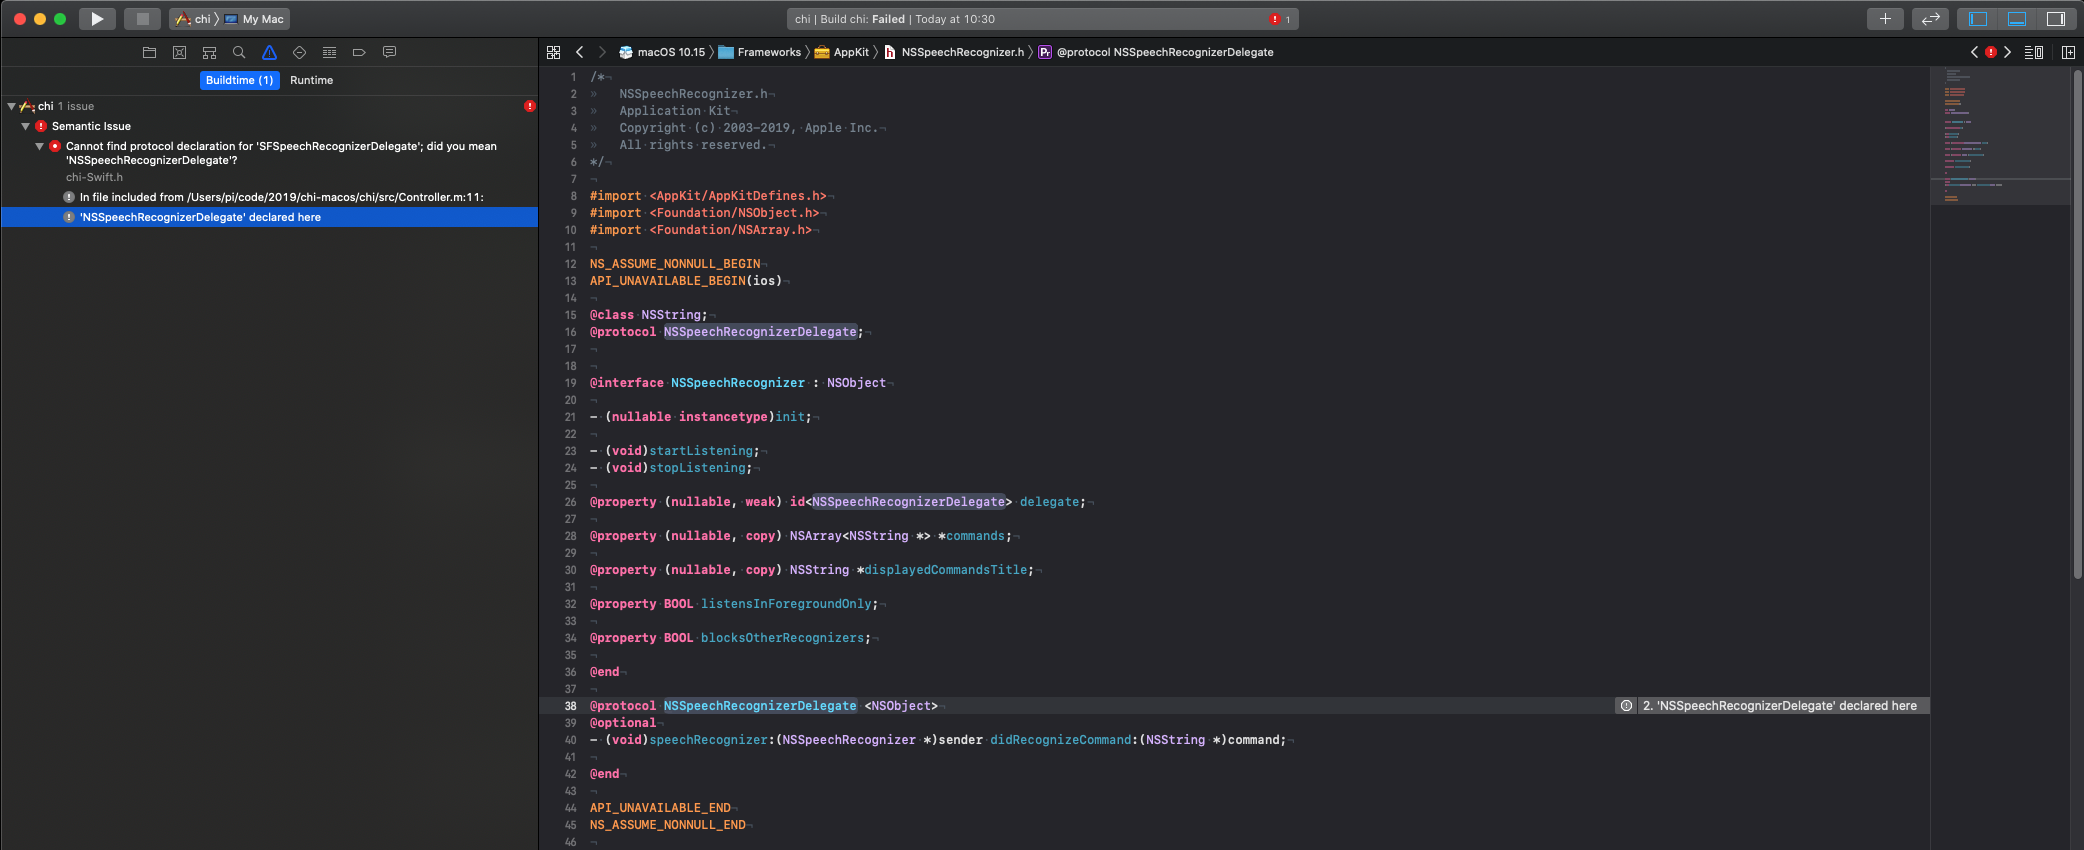Viewport: 2084px width, 850px height.
Task: Click the red error badge beside chi issue
Action: (529, 106)
